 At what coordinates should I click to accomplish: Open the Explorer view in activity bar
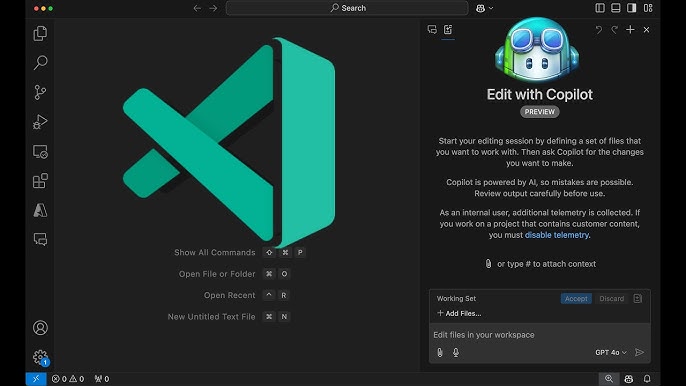point(40,33)
